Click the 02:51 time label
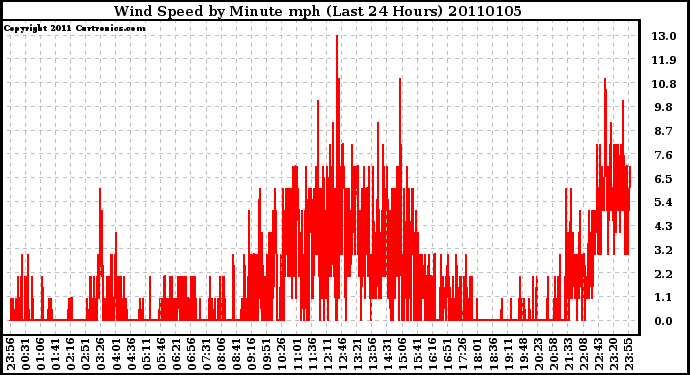690x375 pixels. (86, 355)
